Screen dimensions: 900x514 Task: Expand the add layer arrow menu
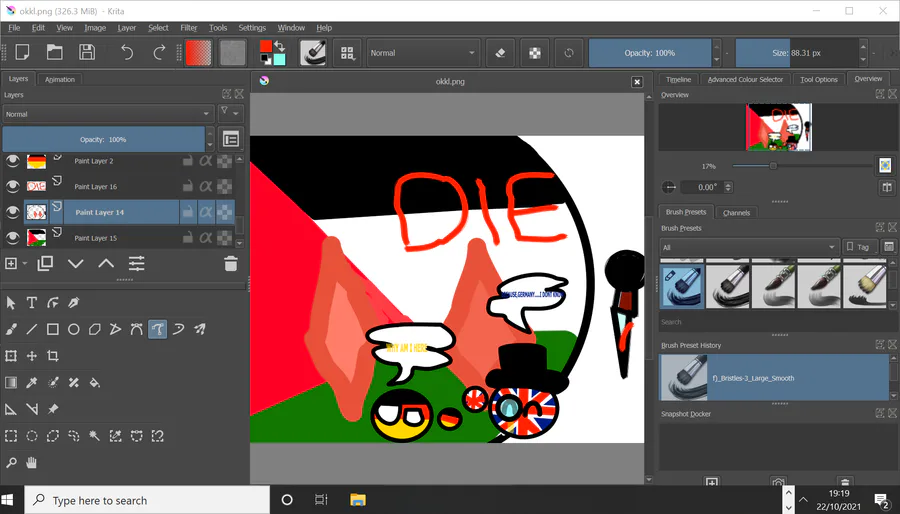click(x=25, y=264)
